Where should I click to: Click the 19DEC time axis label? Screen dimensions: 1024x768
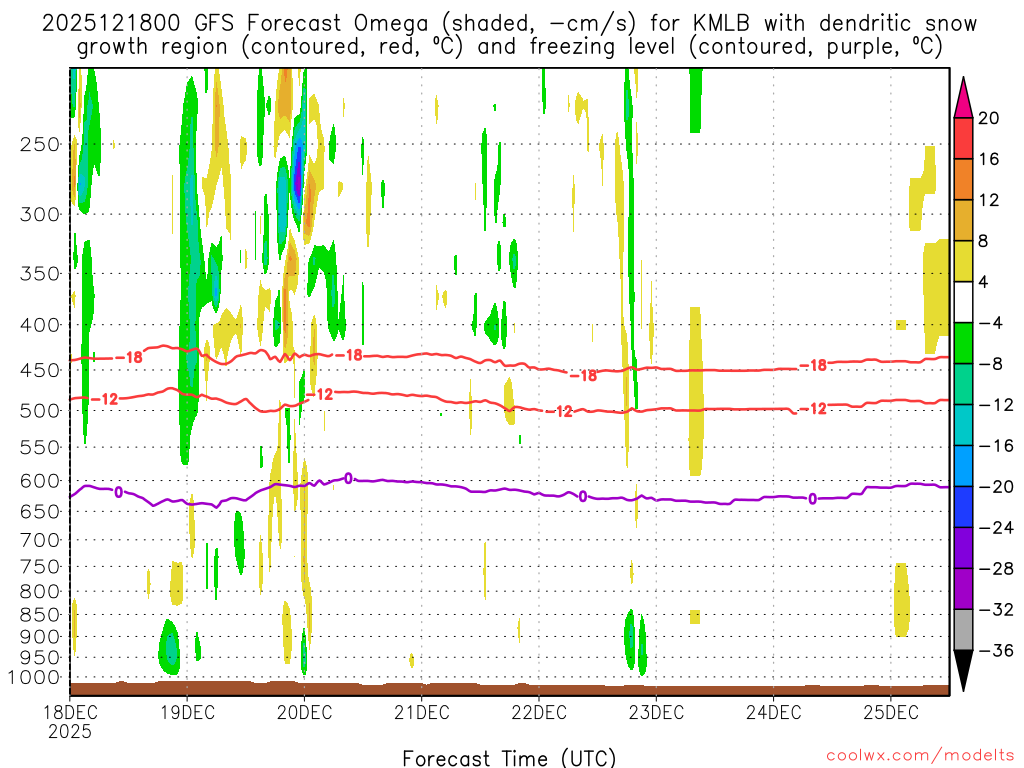point(187,712)
